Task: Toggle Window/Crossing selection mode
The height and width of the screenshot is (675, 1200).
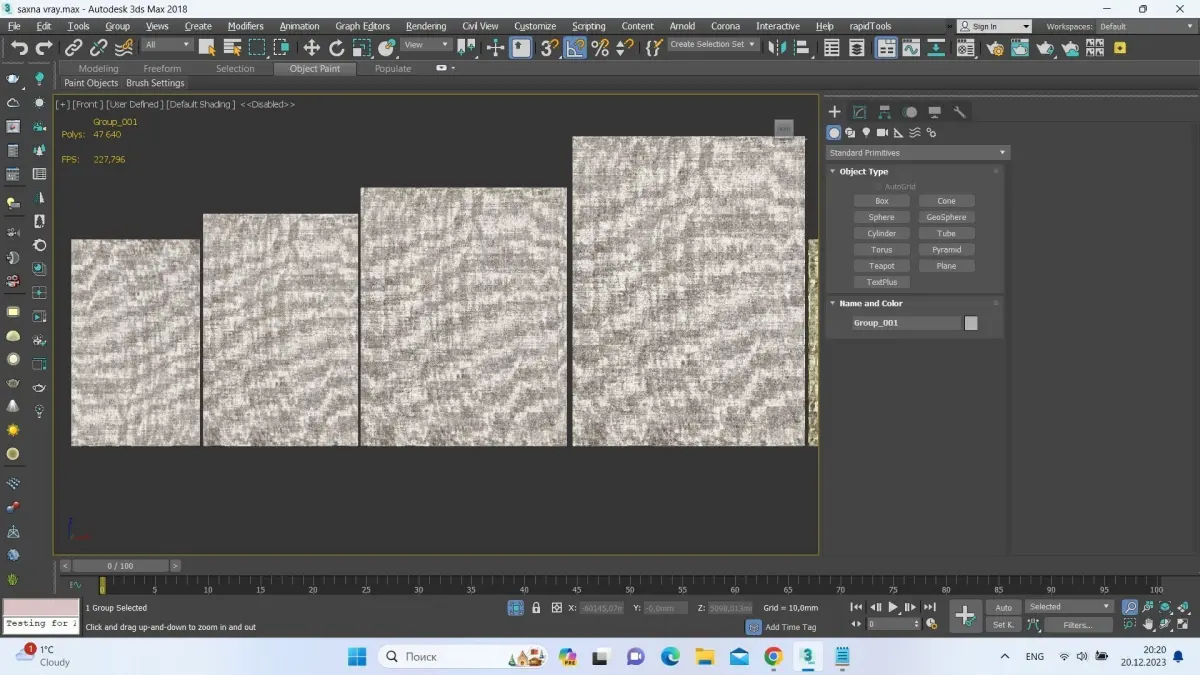Action: 282,47
